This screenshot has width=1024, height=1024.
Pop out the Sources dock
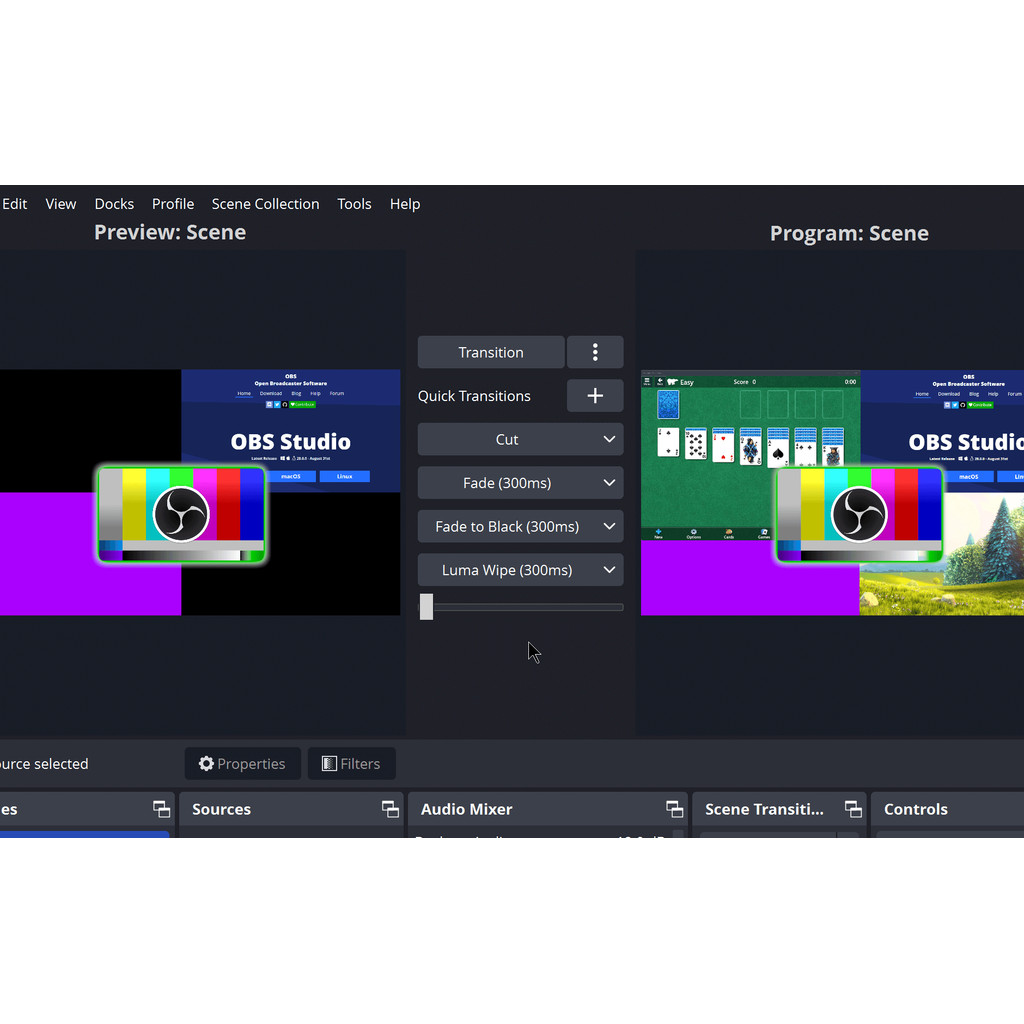click(x=390, y=809)
